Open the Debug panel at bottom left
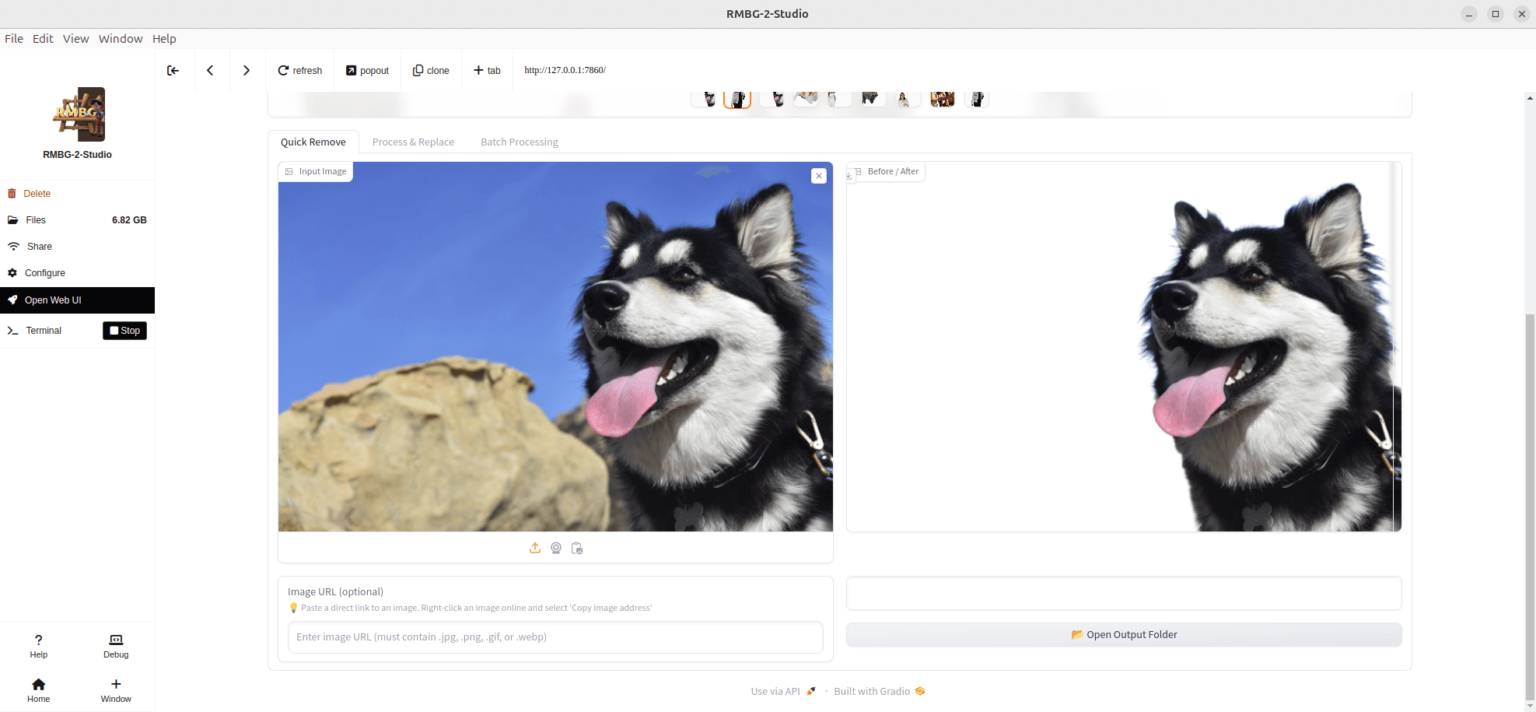 [x=115, y=645]
